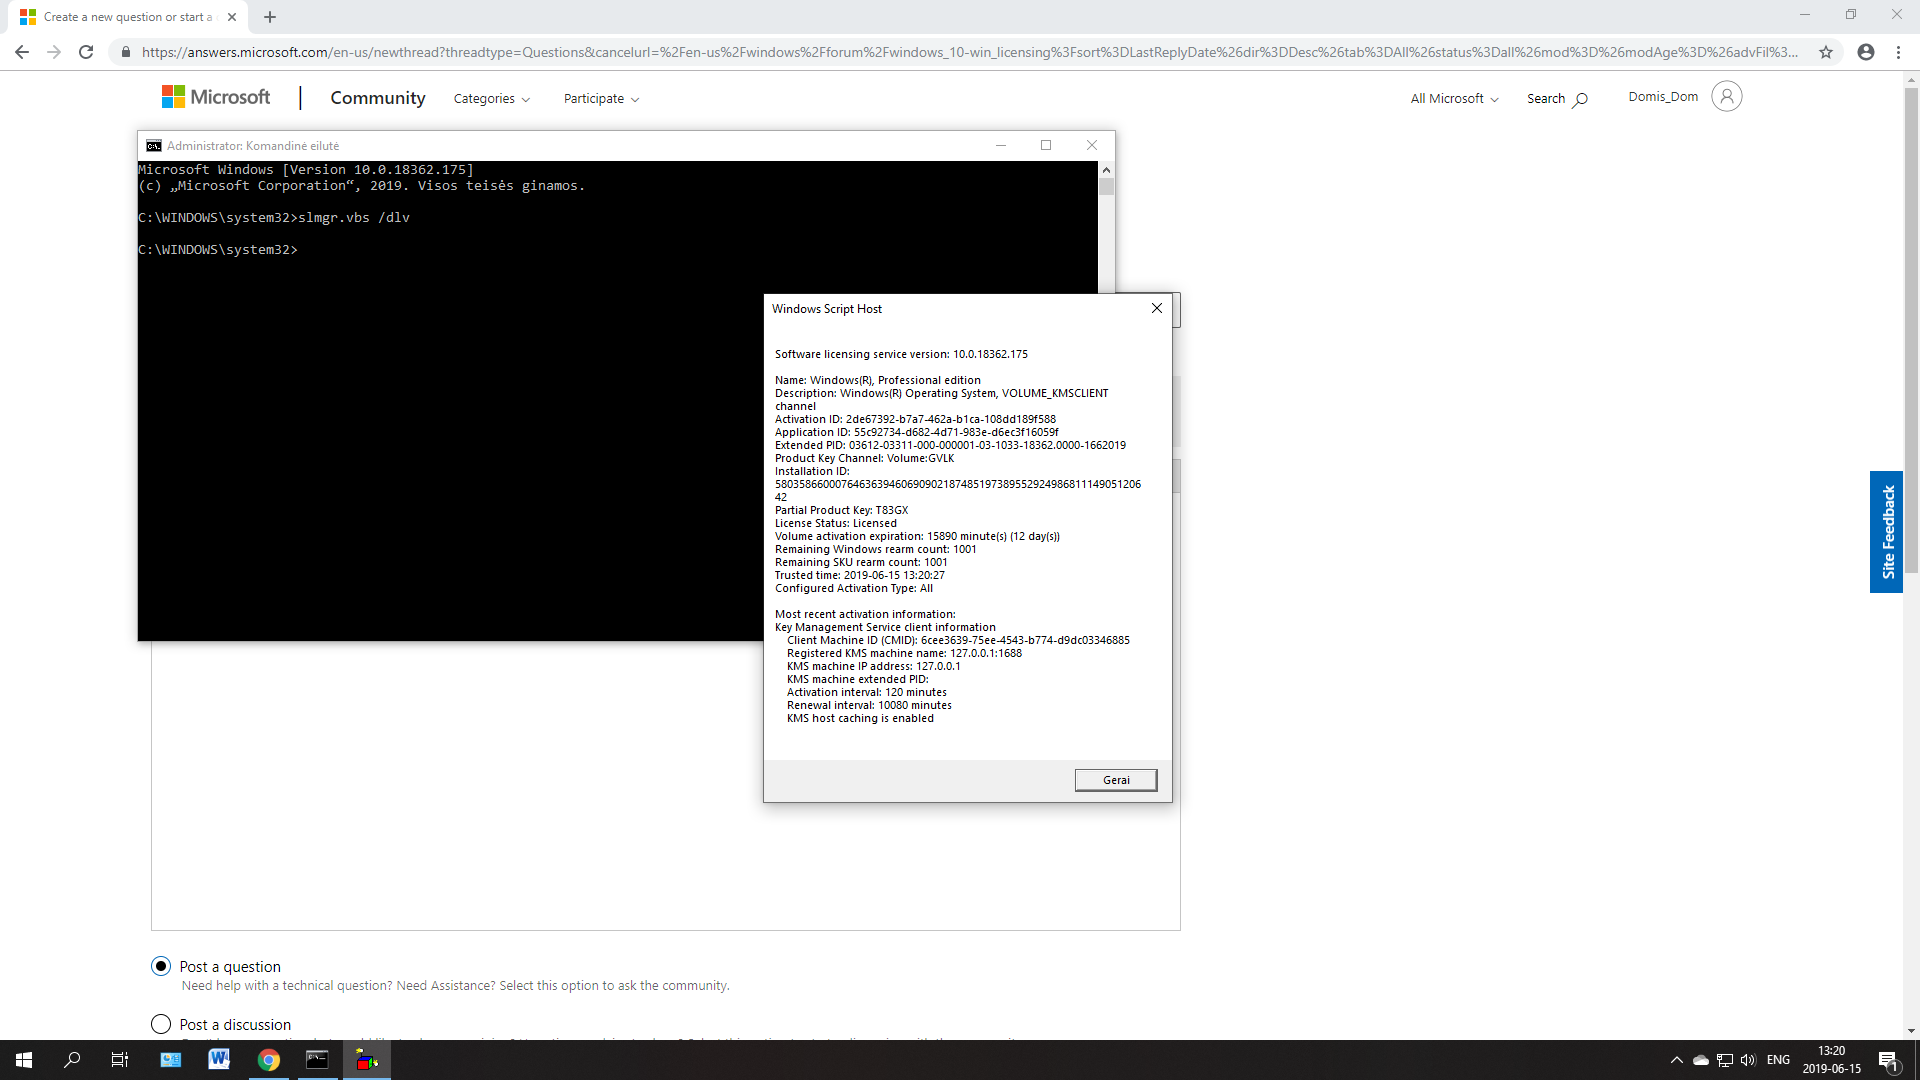Click the colorful app icon on taskbar
This screenshot has height=1080, width=1920.
coord(367,1060)
